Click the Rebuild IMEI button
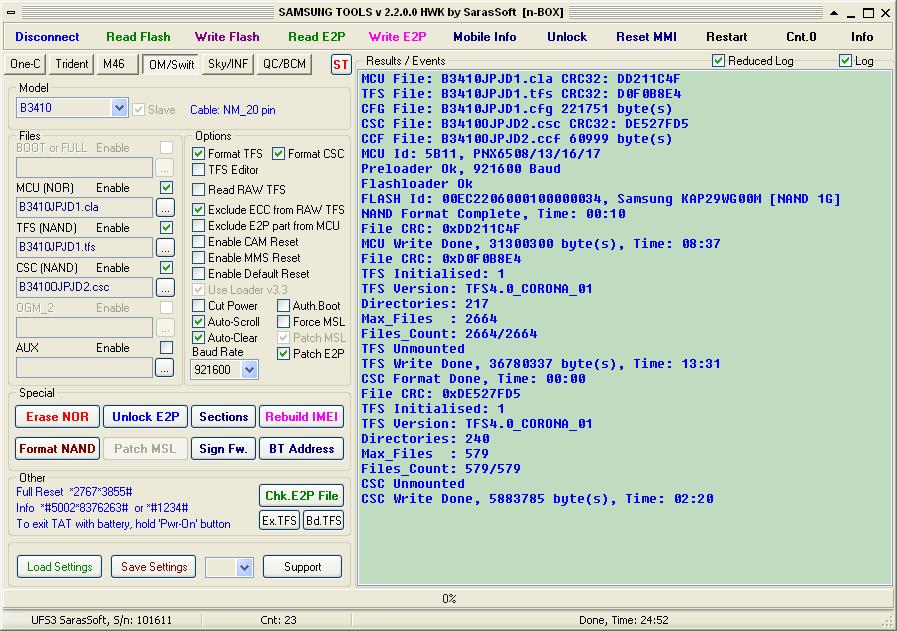Screen dimensions: 897x631 click(301, 417)
